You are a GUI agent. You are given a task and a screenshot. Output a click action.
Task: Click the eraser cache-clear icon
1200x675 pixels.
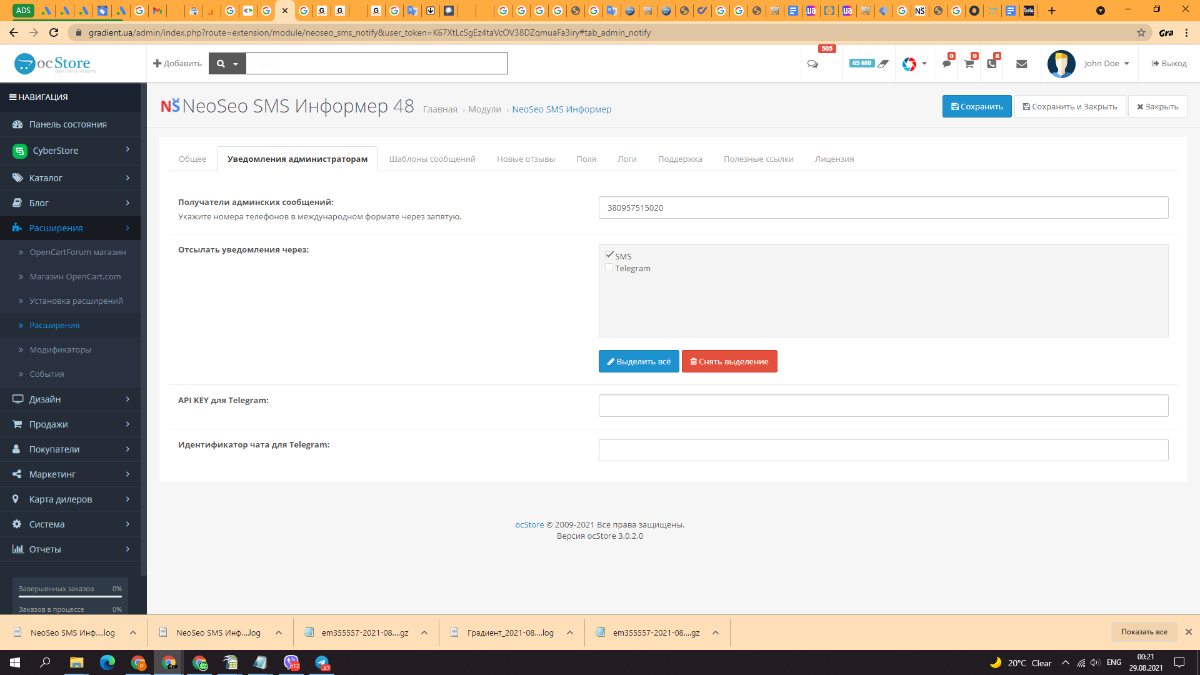(882, 64)
